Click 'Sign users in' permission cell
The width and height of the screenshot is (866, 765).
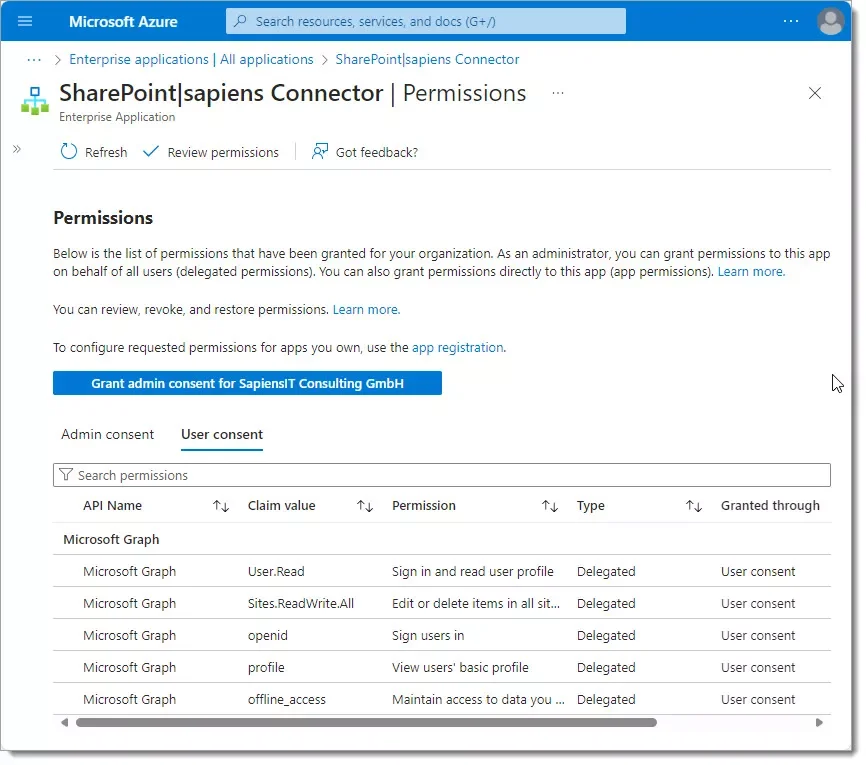tap(428, 635)
